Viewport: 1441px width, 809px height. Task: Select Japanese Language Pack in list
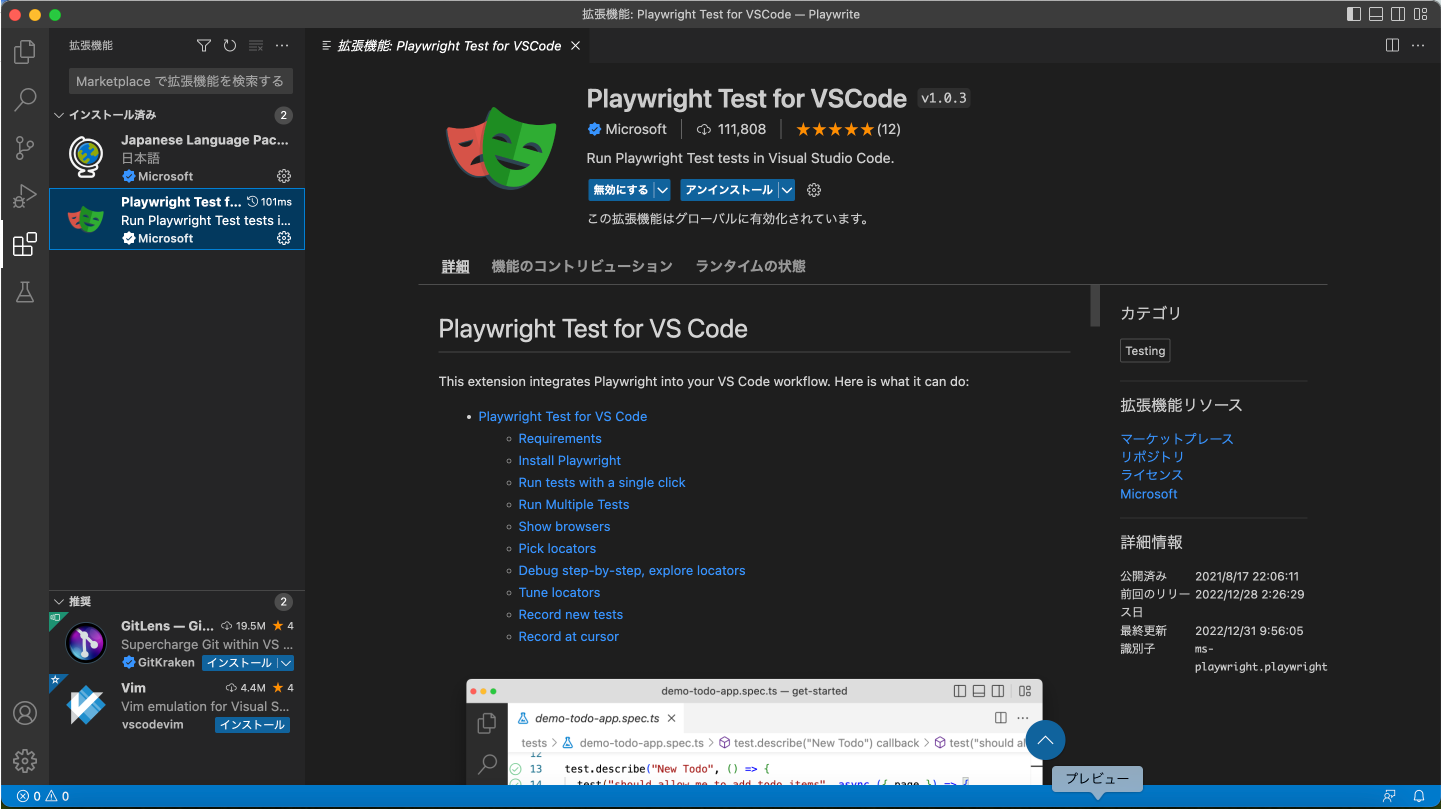[177, 157]
